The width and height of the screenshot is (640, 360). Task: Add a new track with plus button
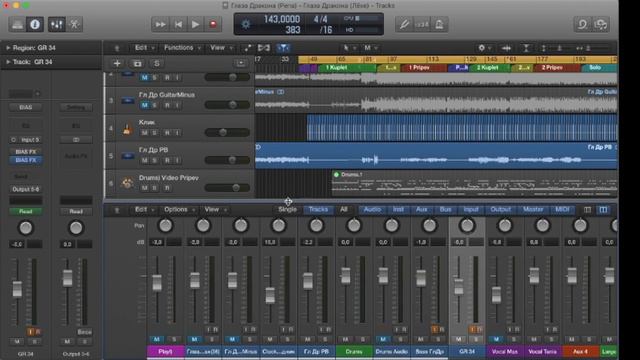pos(117,63)
